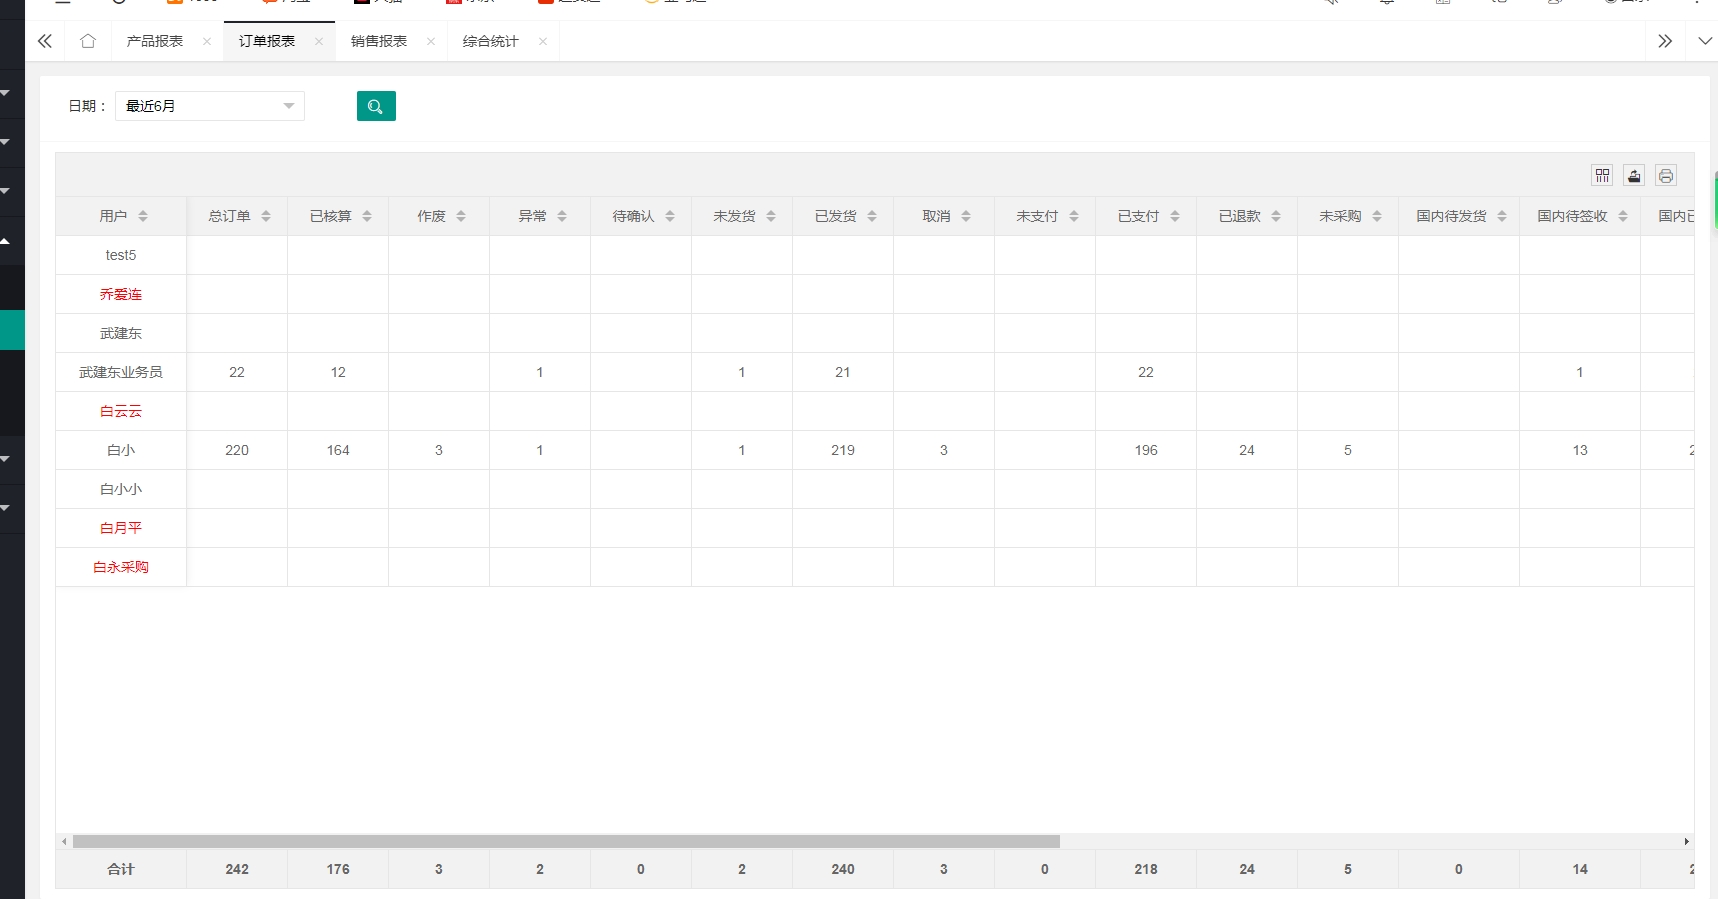Image resolution: width=1718 pixels, height=899 pixels.
Task: Click the export table icon
Action: (x=1634, y=176)
